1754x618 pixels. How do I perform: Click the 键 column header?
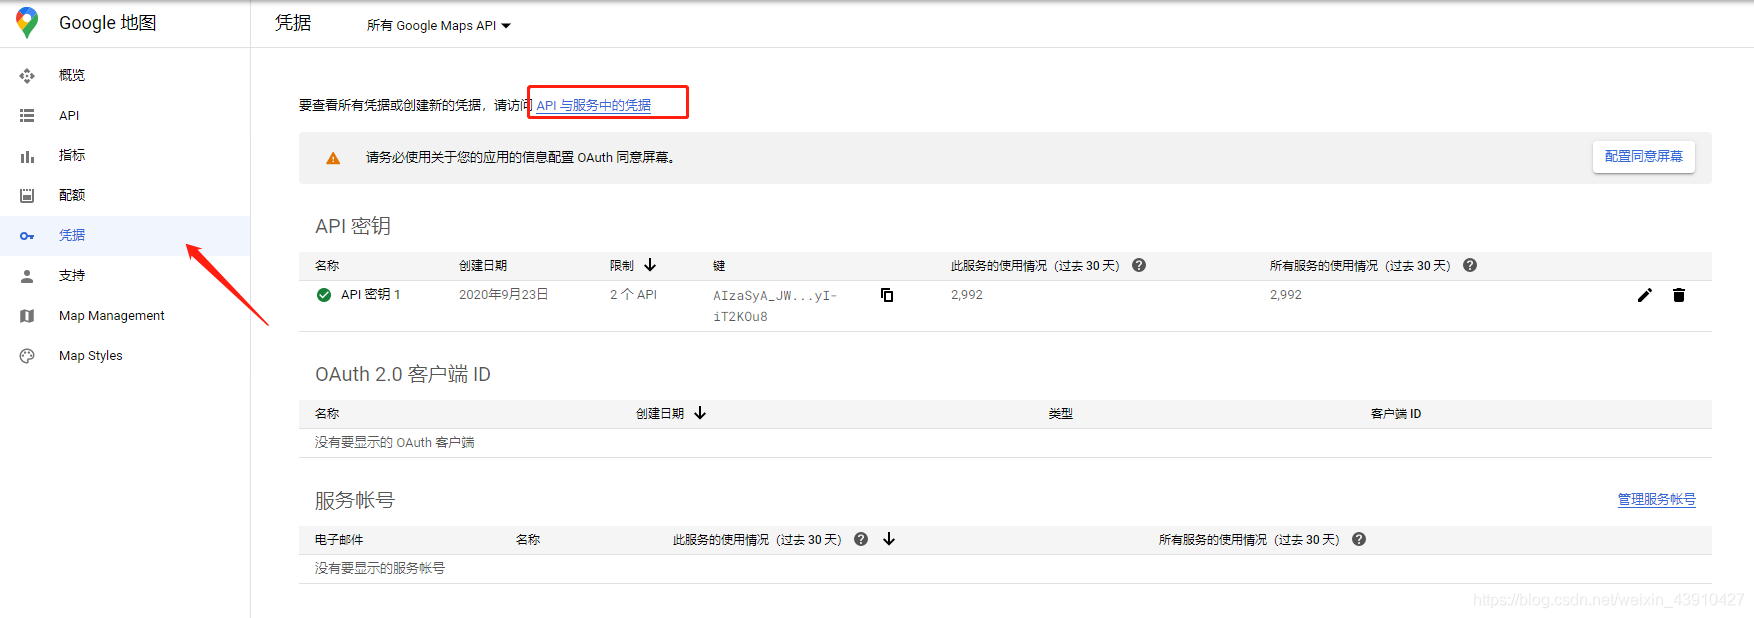(719, 265)
